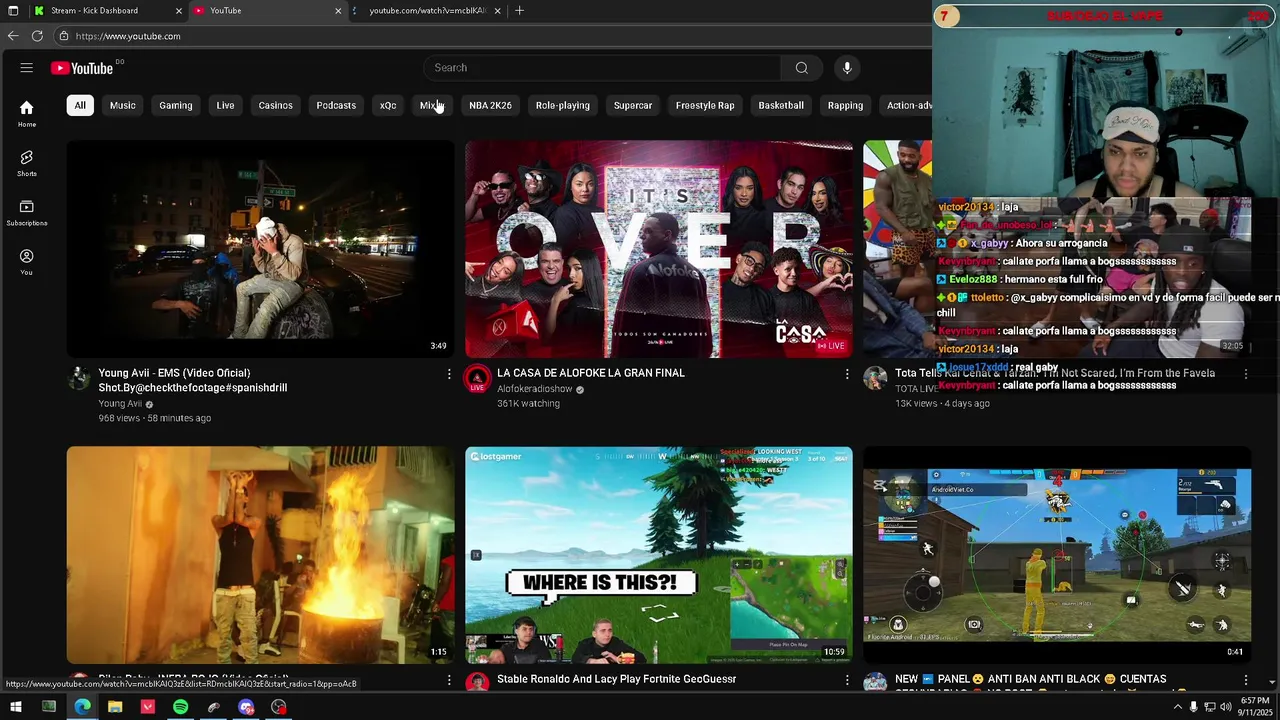Click the Young Avii channel avatar

[79, 378]
